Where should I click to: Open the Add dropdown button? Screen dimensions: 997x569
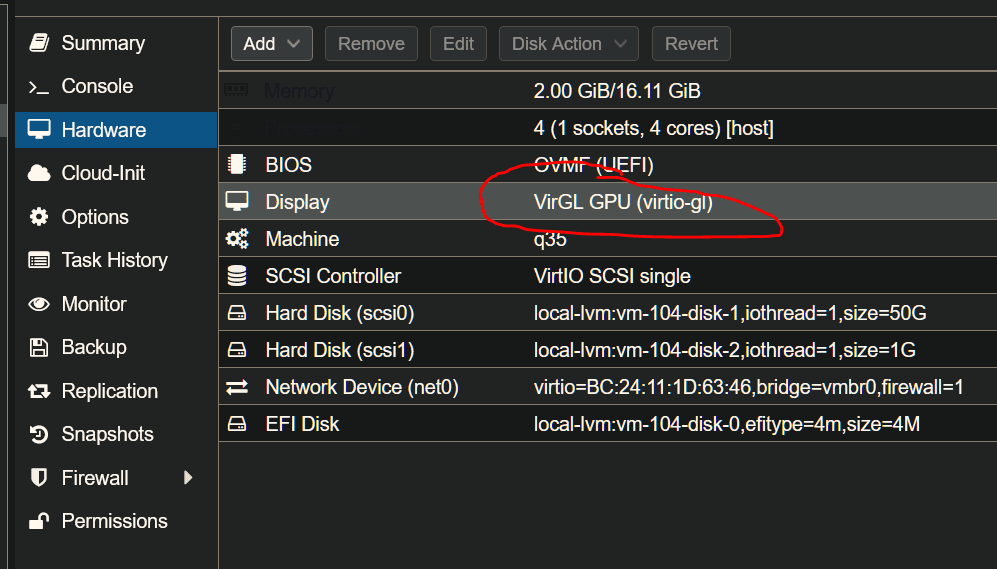click(271, 44)
